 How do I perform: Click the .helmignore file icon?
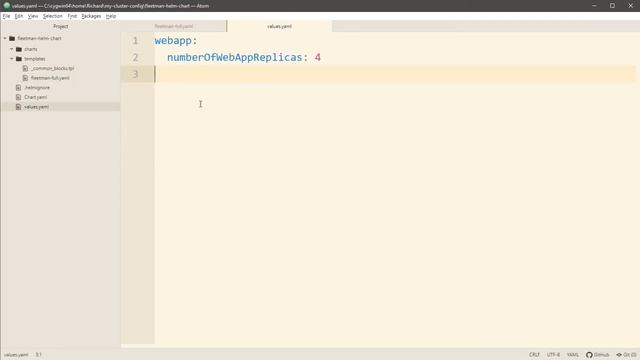(18, 87)
